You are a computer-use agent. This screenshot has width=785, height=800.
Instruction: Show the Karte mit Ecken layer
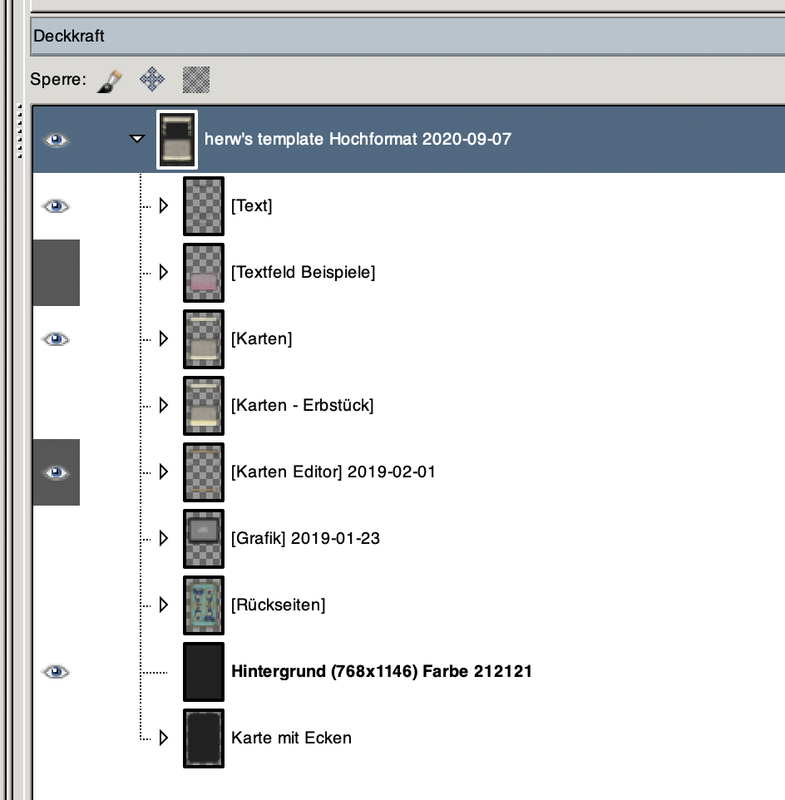tap(56, 738)
